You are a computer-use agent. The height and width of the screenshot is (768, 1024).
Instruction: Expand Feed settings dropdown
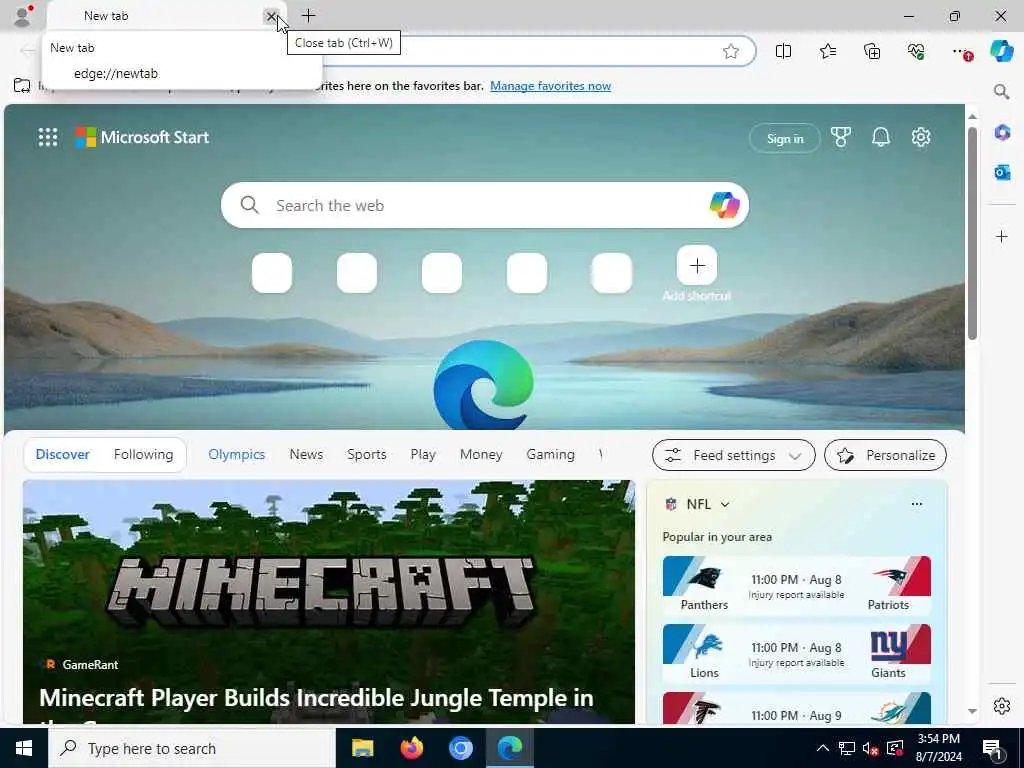[x=733, y=455]
